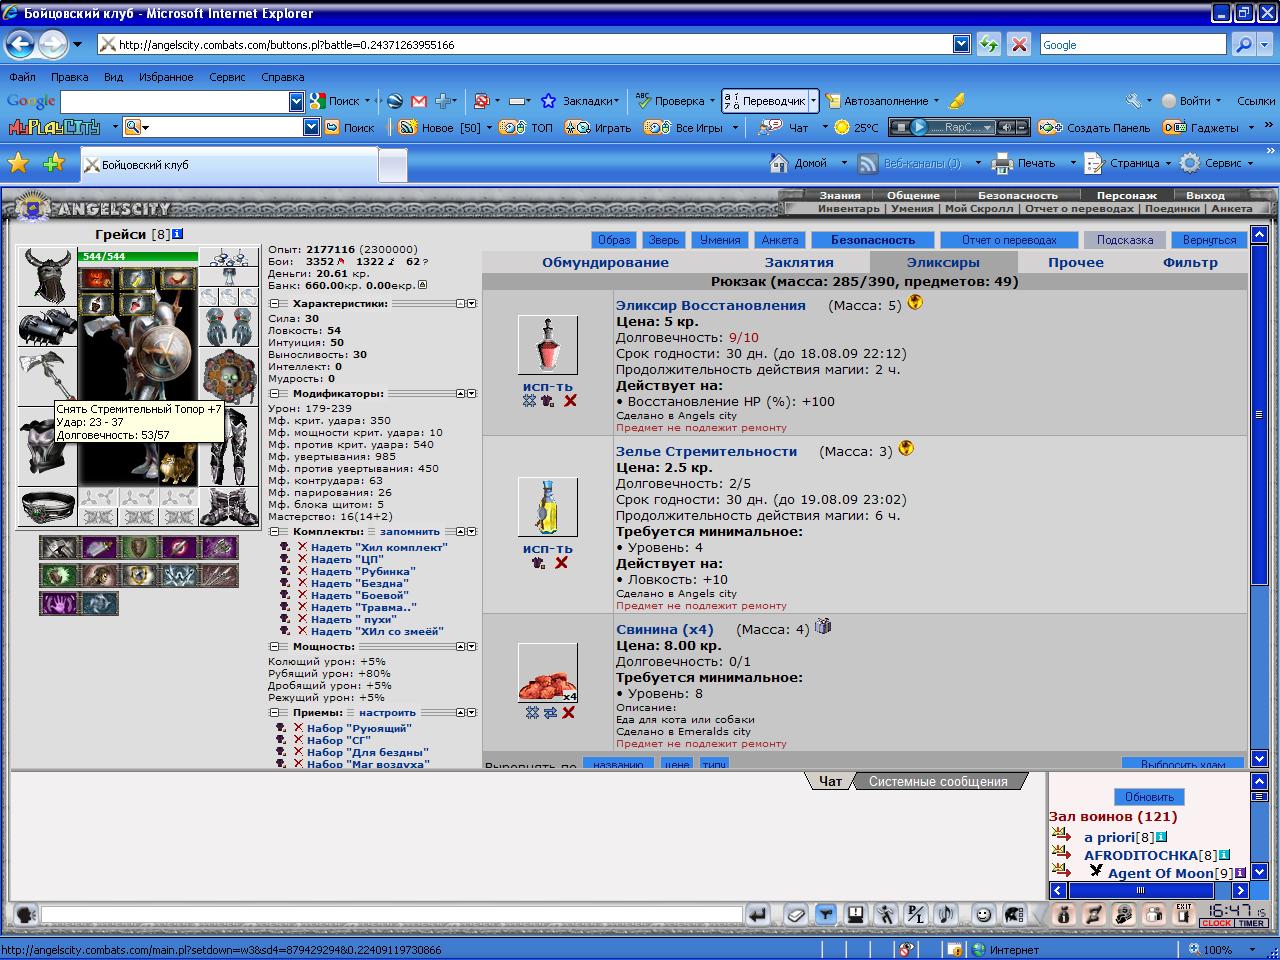Remove the gloves equipment slot
The image size is (1280, 960).
click(229, 327)
